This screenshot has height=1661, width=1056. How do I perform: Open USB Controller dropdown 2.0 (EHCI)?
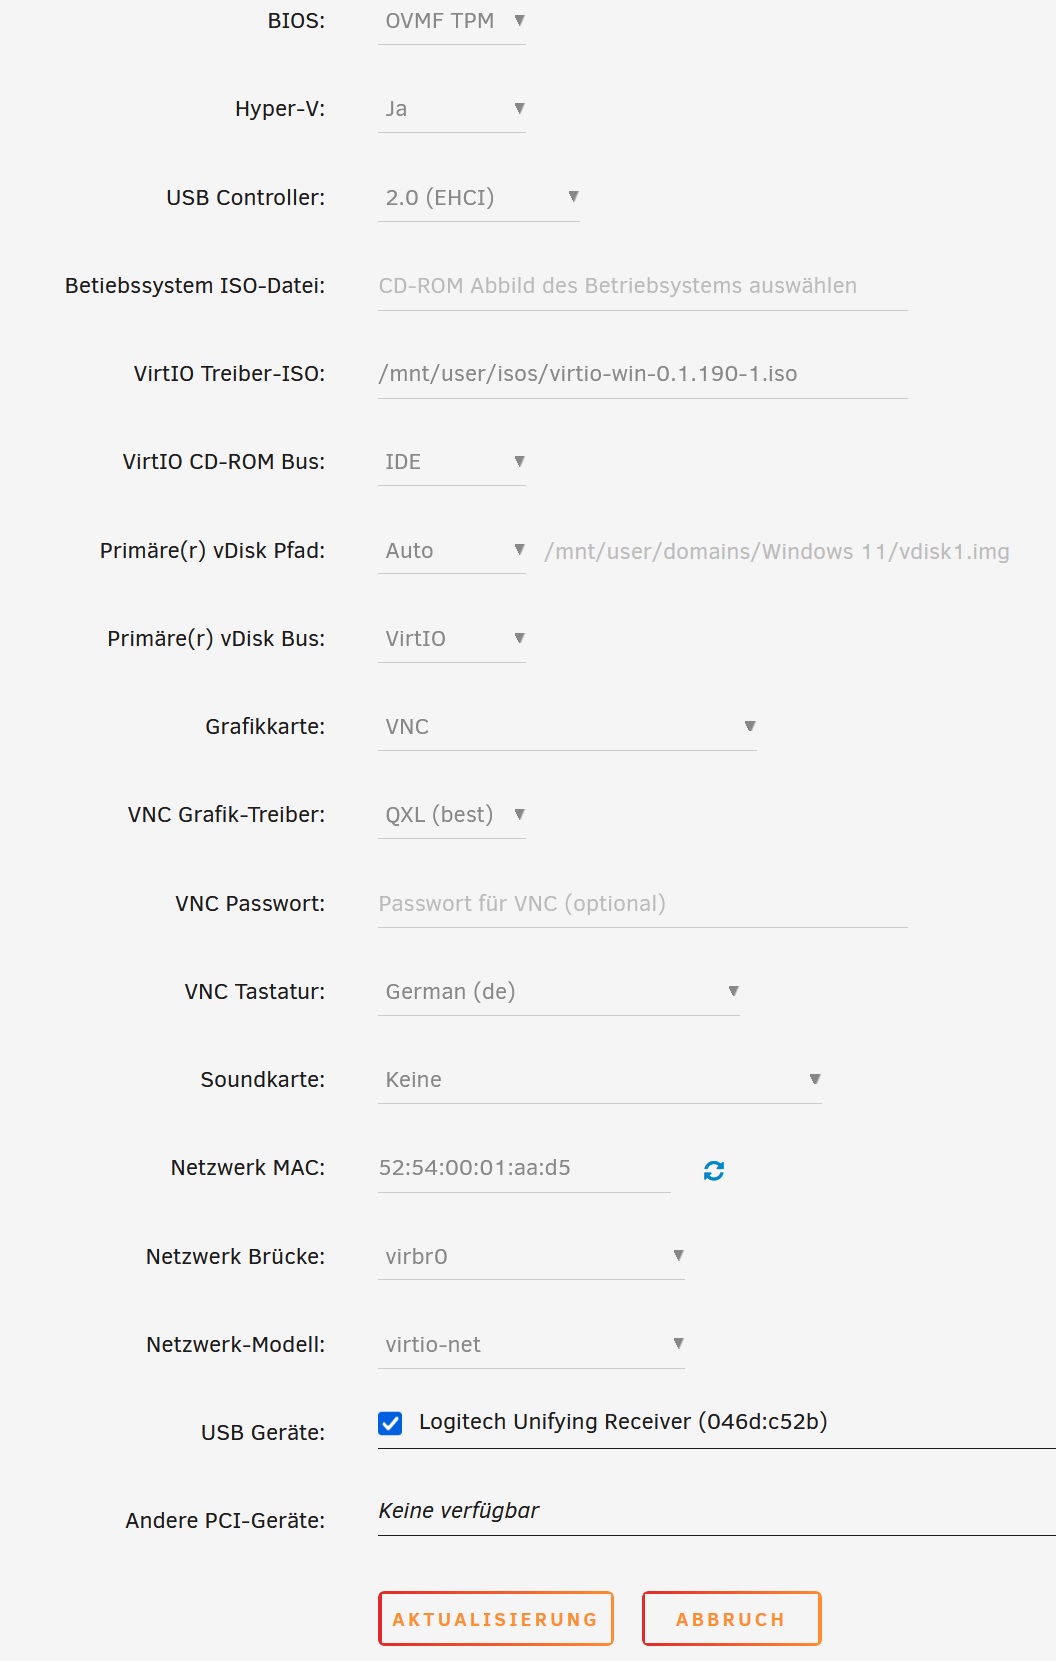click(479, 197)
